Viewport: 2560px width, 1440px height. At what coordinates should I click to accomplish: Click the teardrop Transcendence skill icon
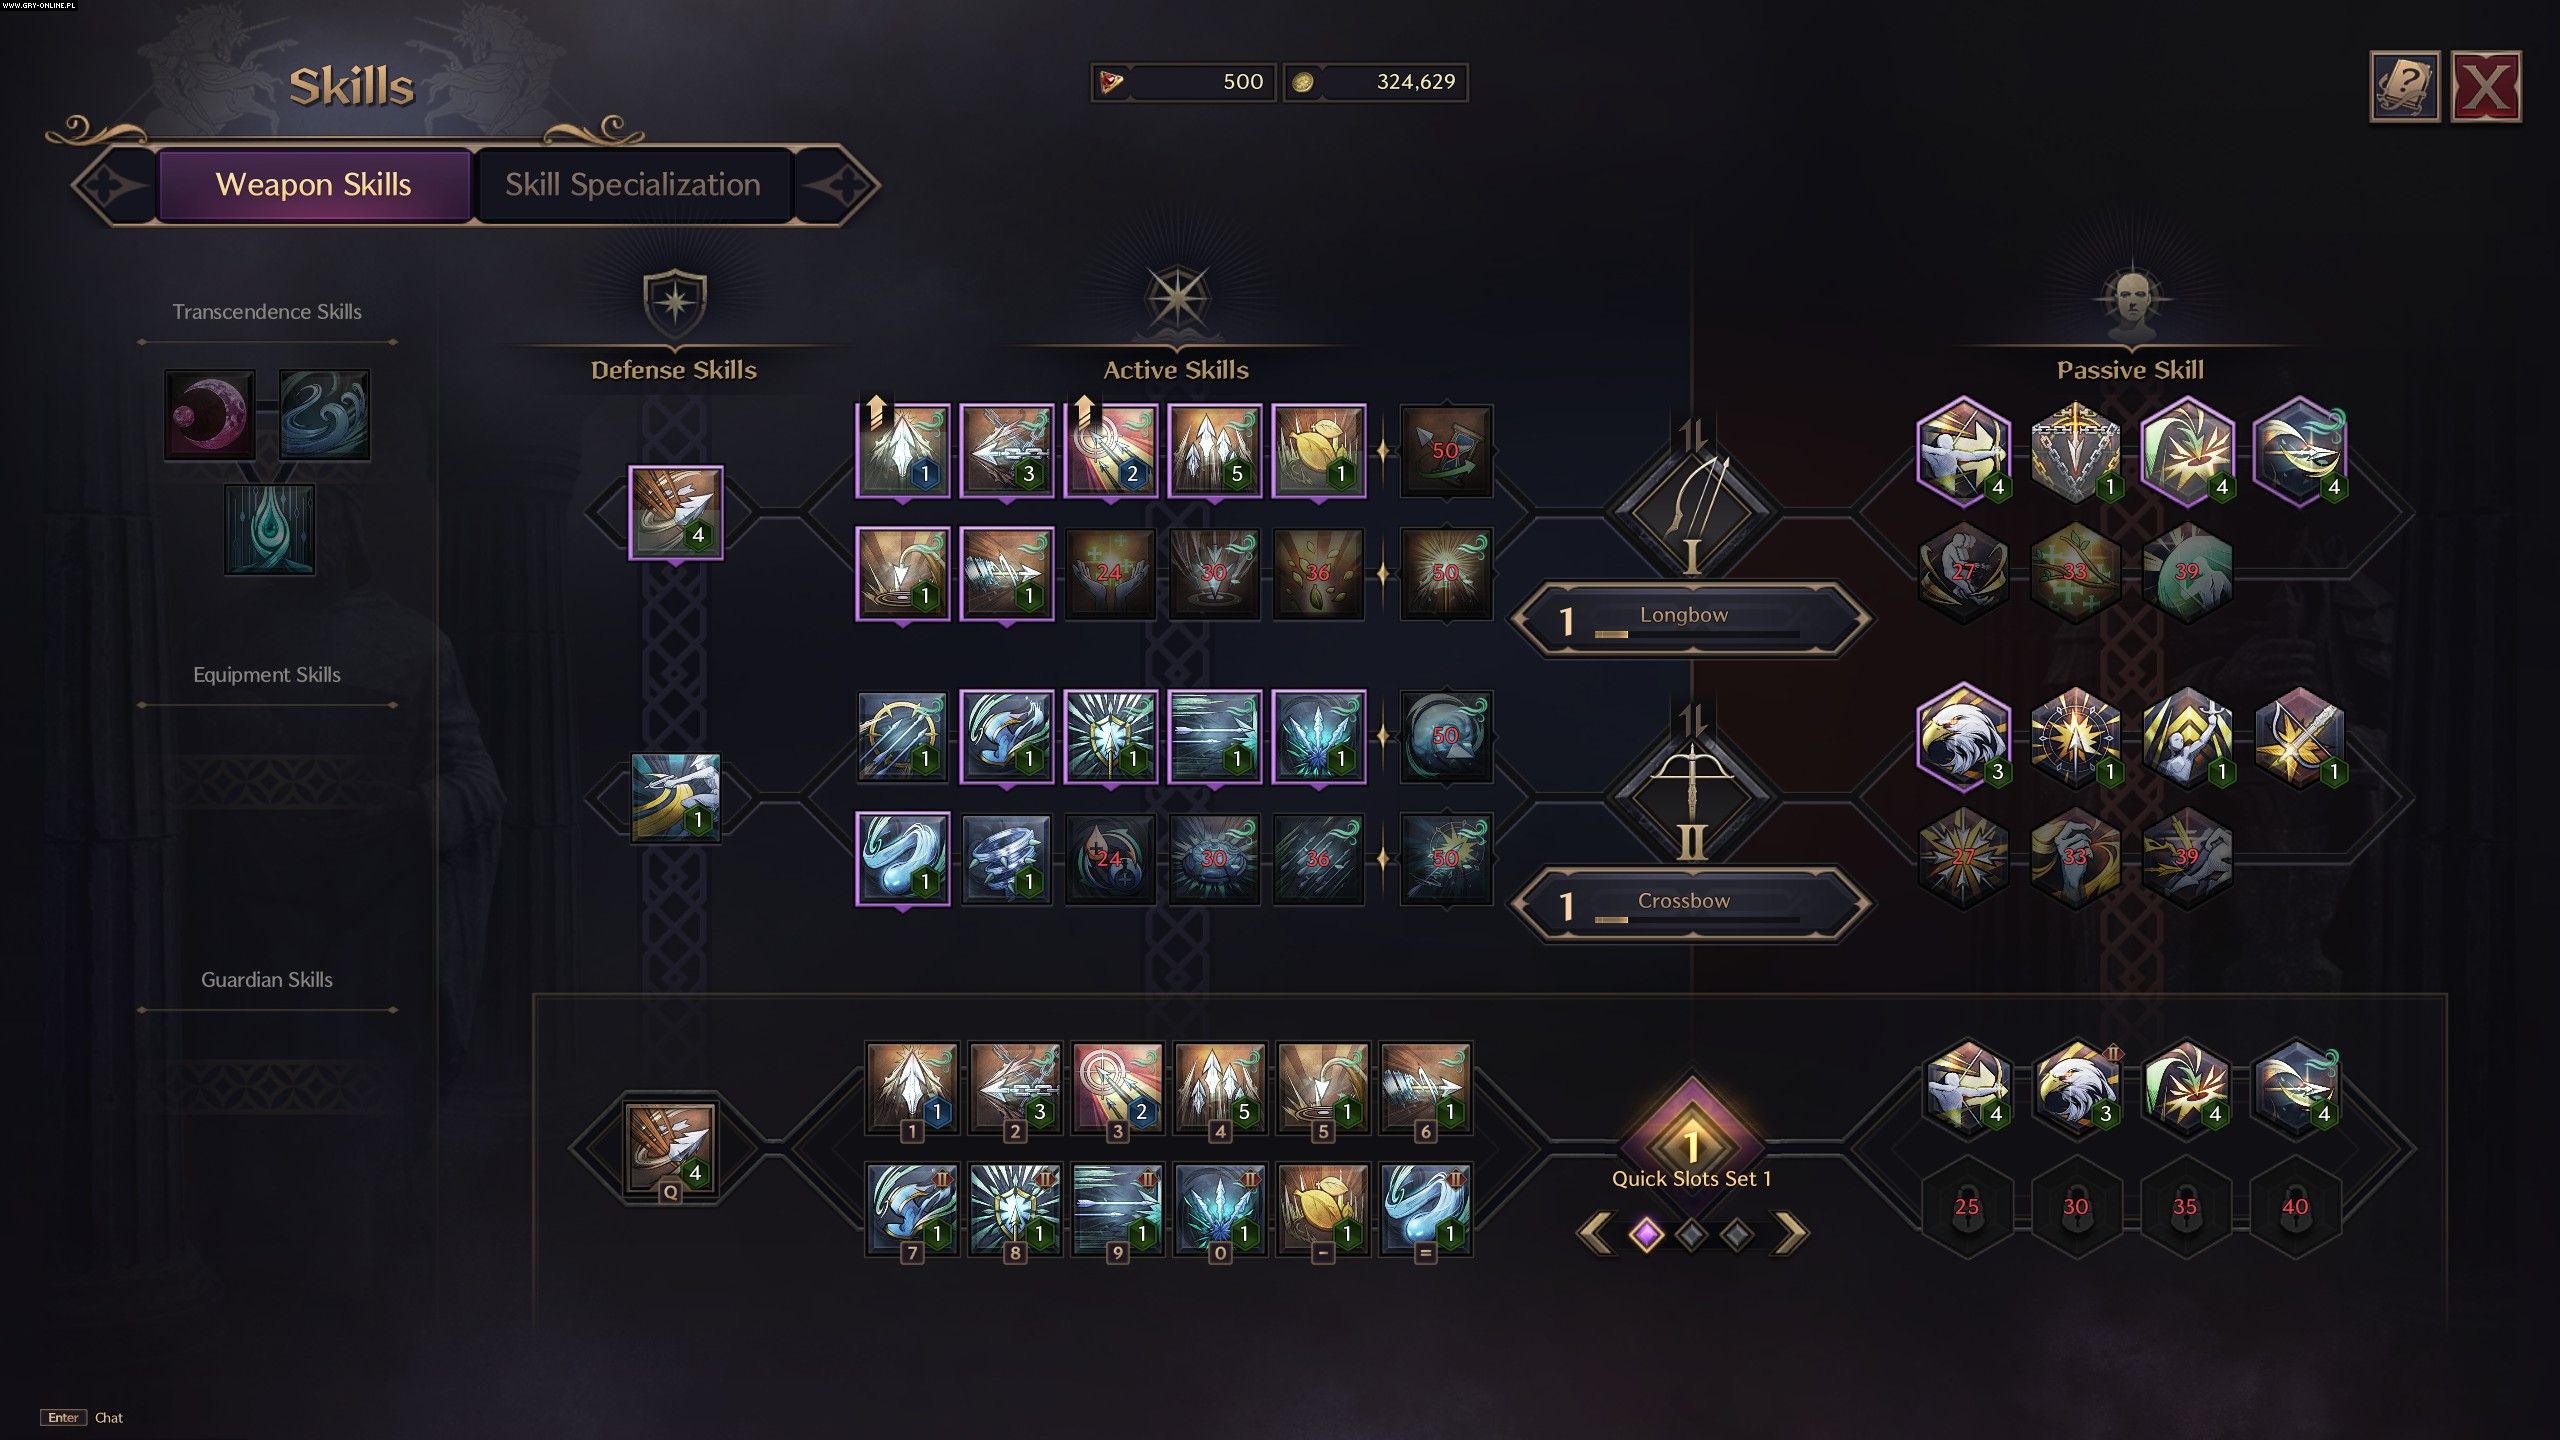click(269, 530)
